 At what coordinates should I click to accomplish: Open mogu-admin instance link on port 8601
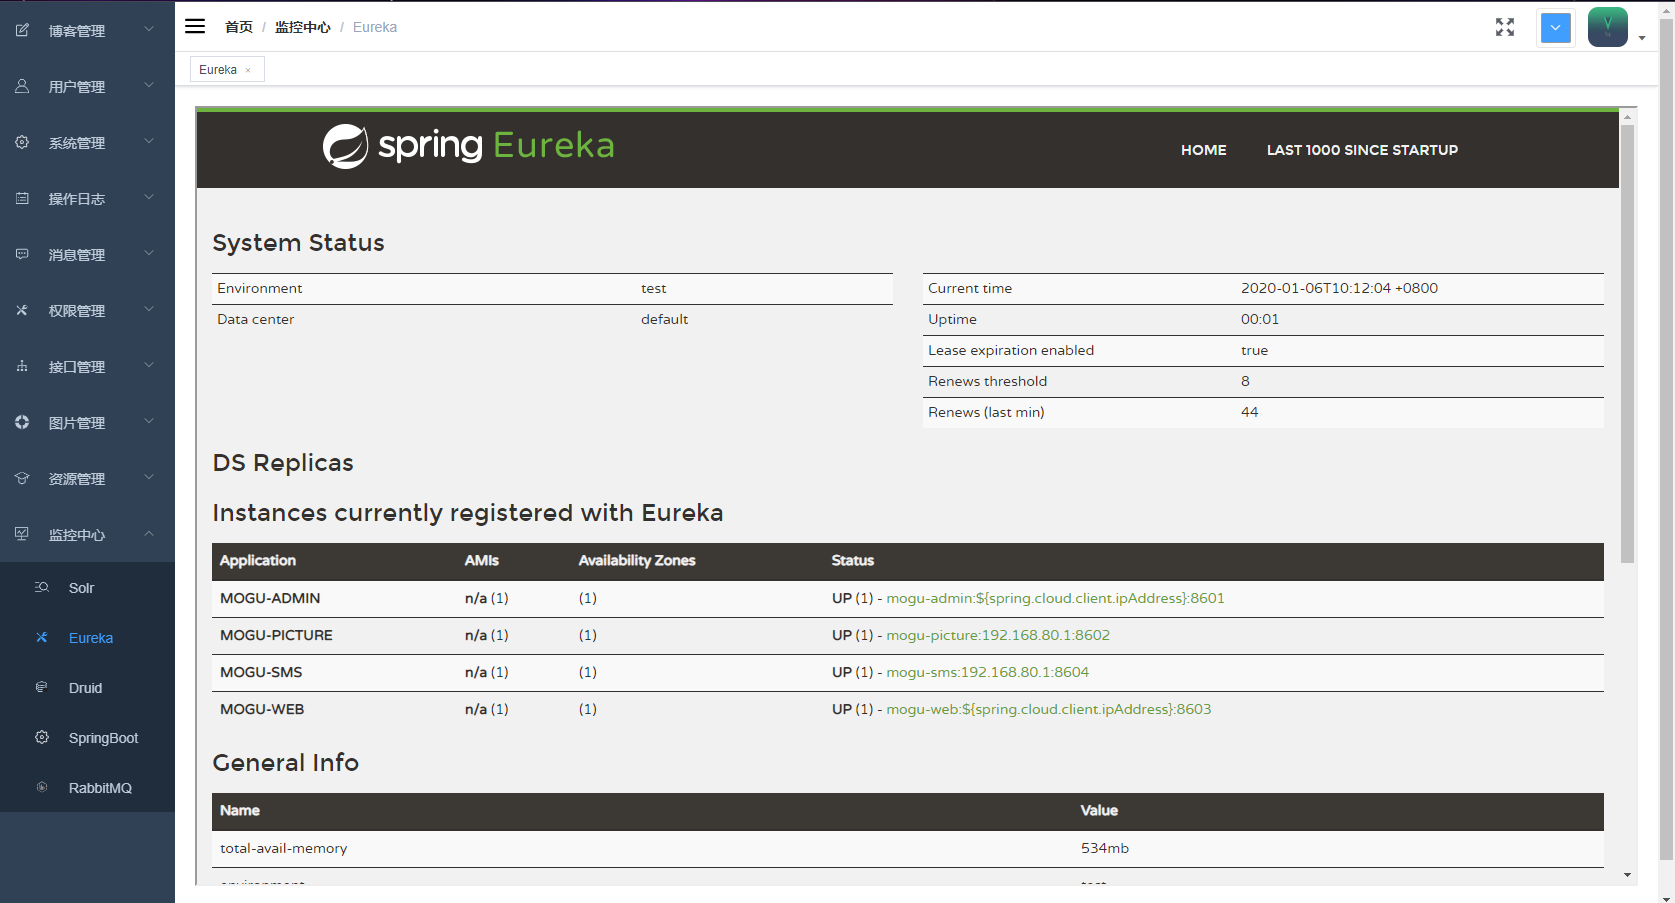coord(1055,598)
